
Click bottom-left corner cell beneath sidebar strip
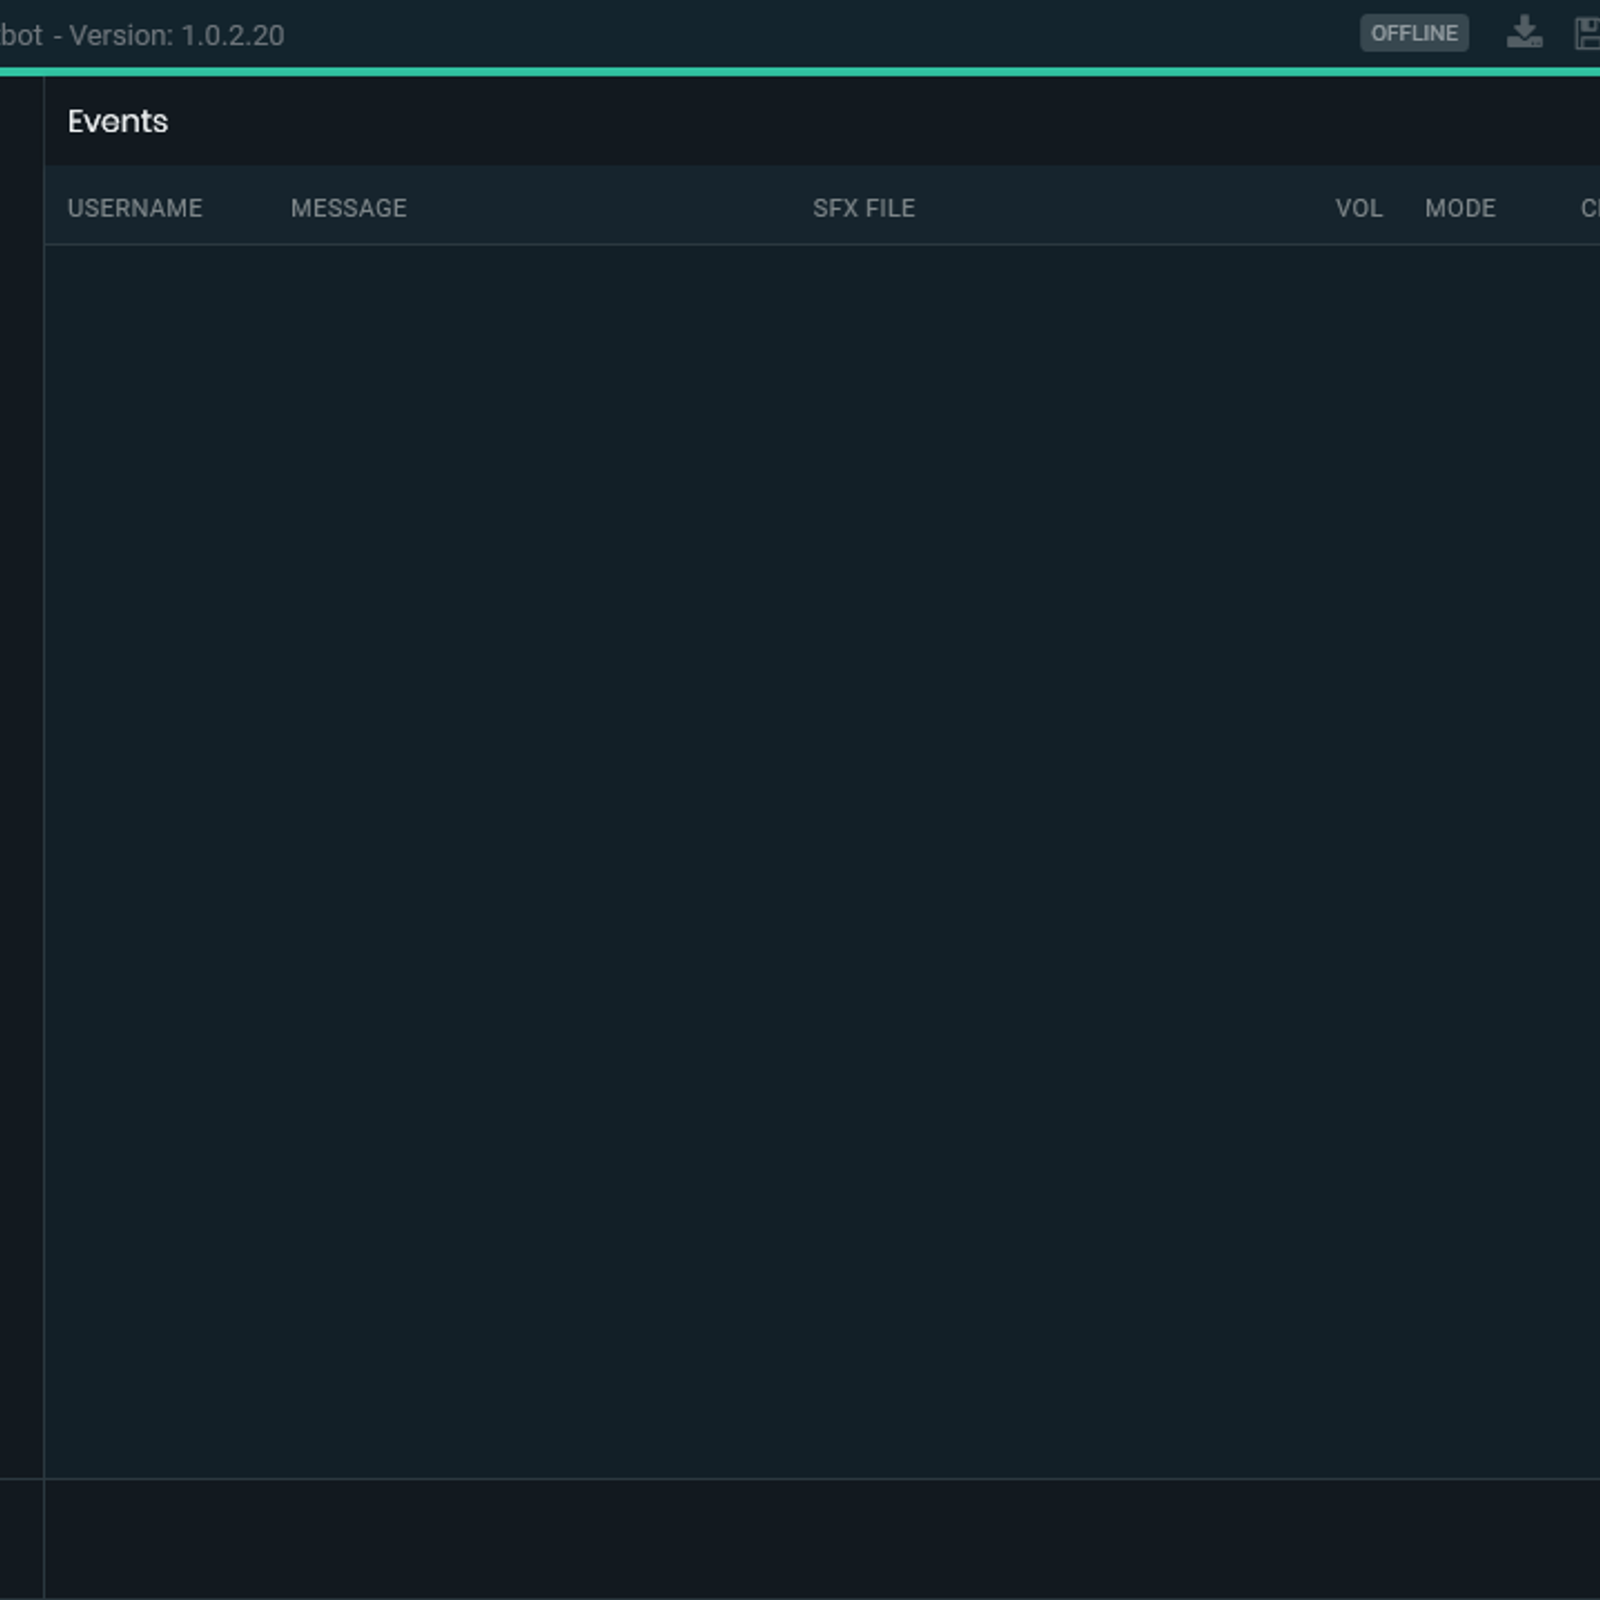21,1538
